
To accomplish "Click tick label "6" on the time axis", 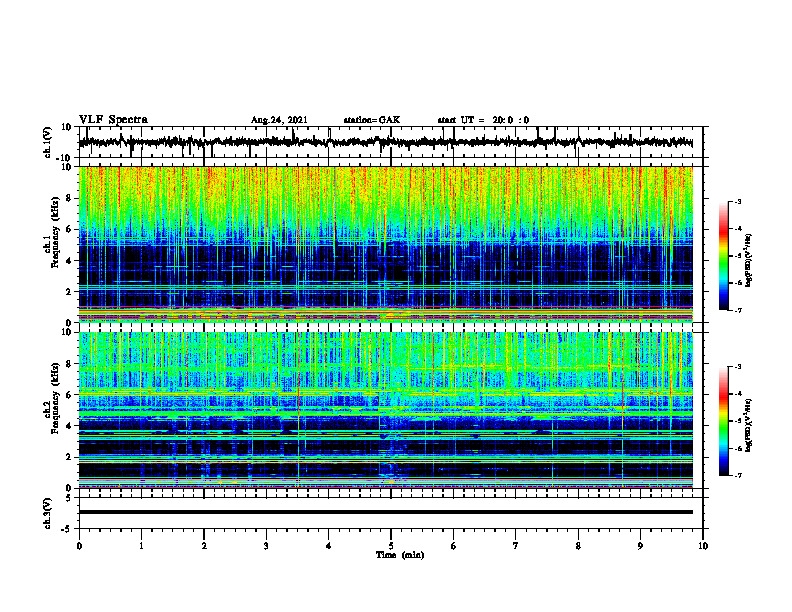I will (x=454, y=546).
